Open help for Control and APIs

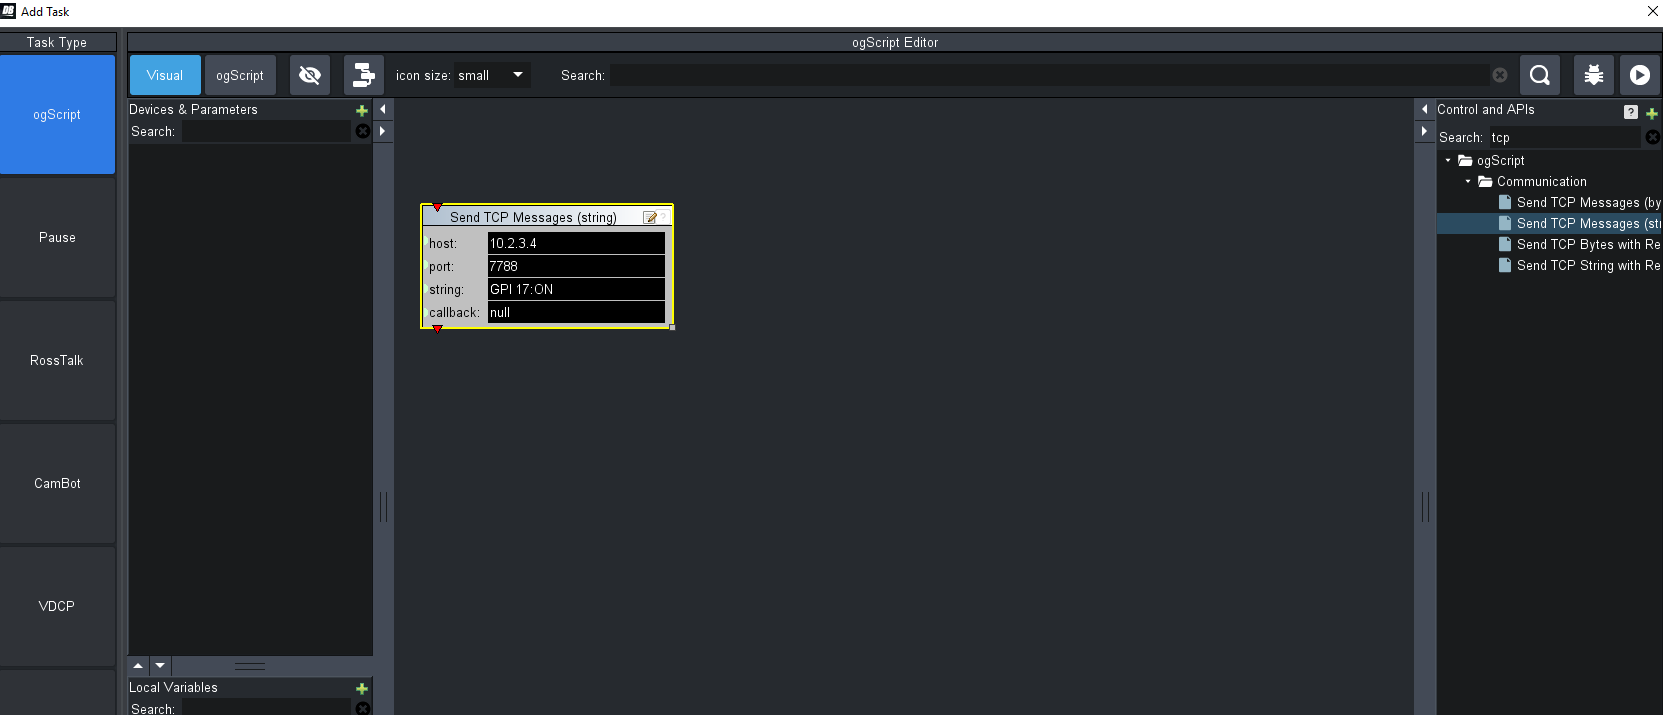click(1631, 112)
